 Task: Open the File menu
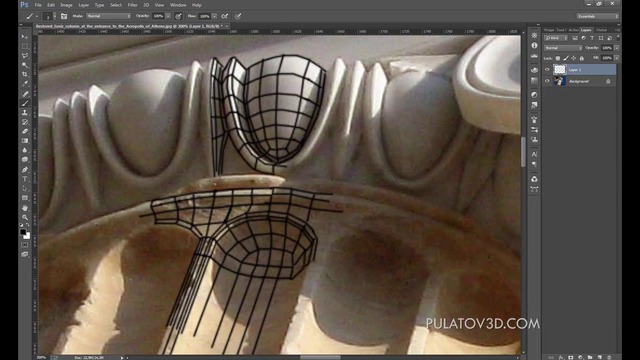click(38, 5)
